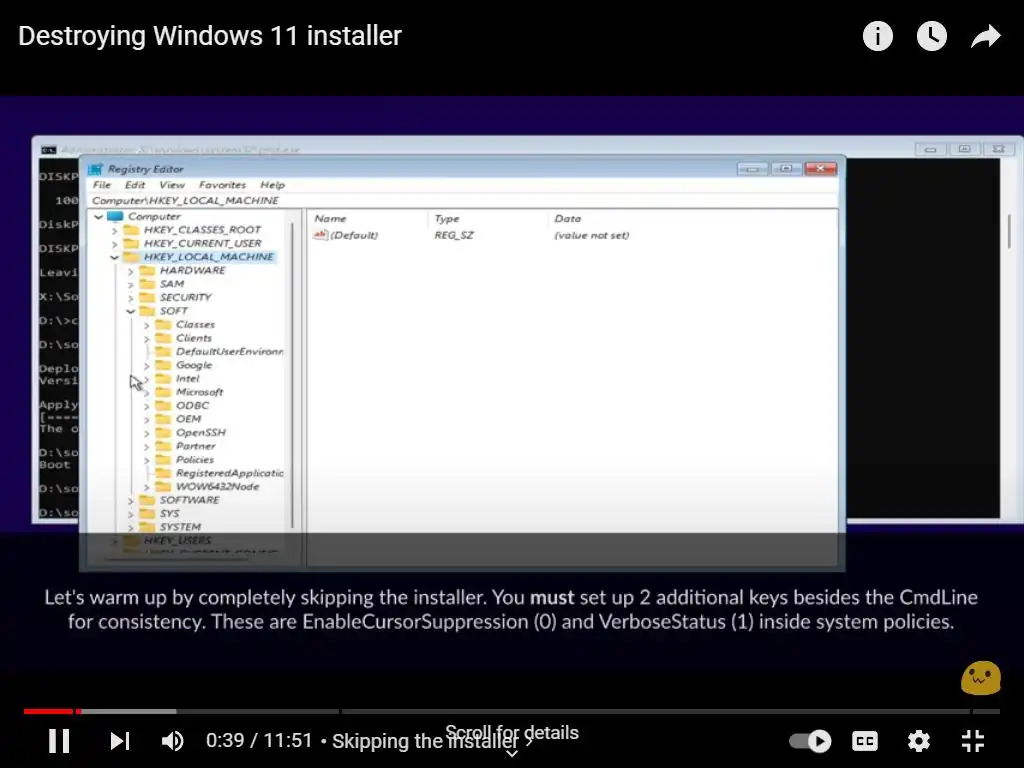The height and width of the screenshot is (768, 1024).
Task: Mute the video volume
Action: click(x=172, y=741)
